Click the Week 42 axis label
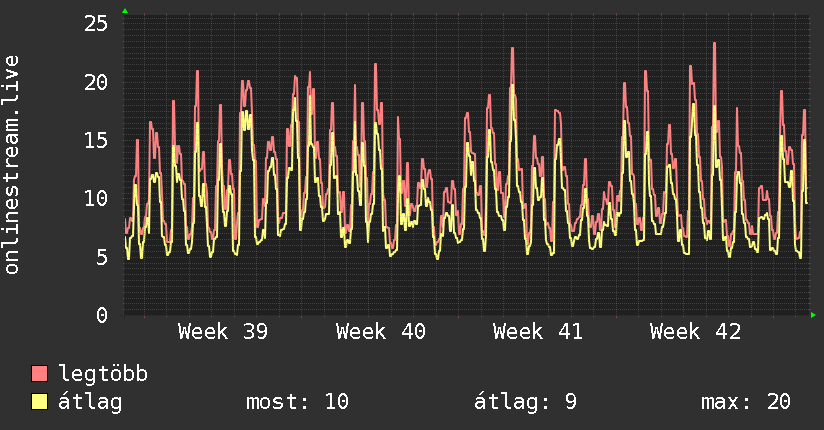824x430 pixels. click(695, 332)
